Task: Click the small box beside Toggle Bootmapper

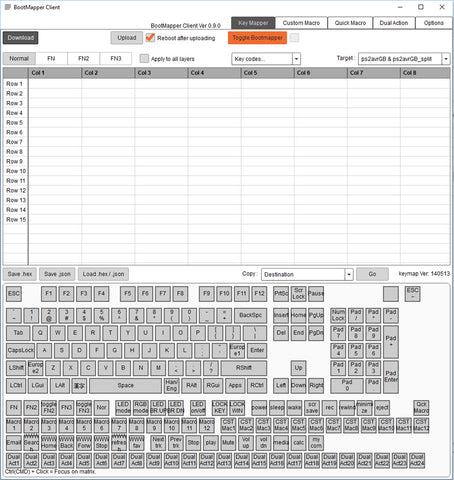Action: 294,38
